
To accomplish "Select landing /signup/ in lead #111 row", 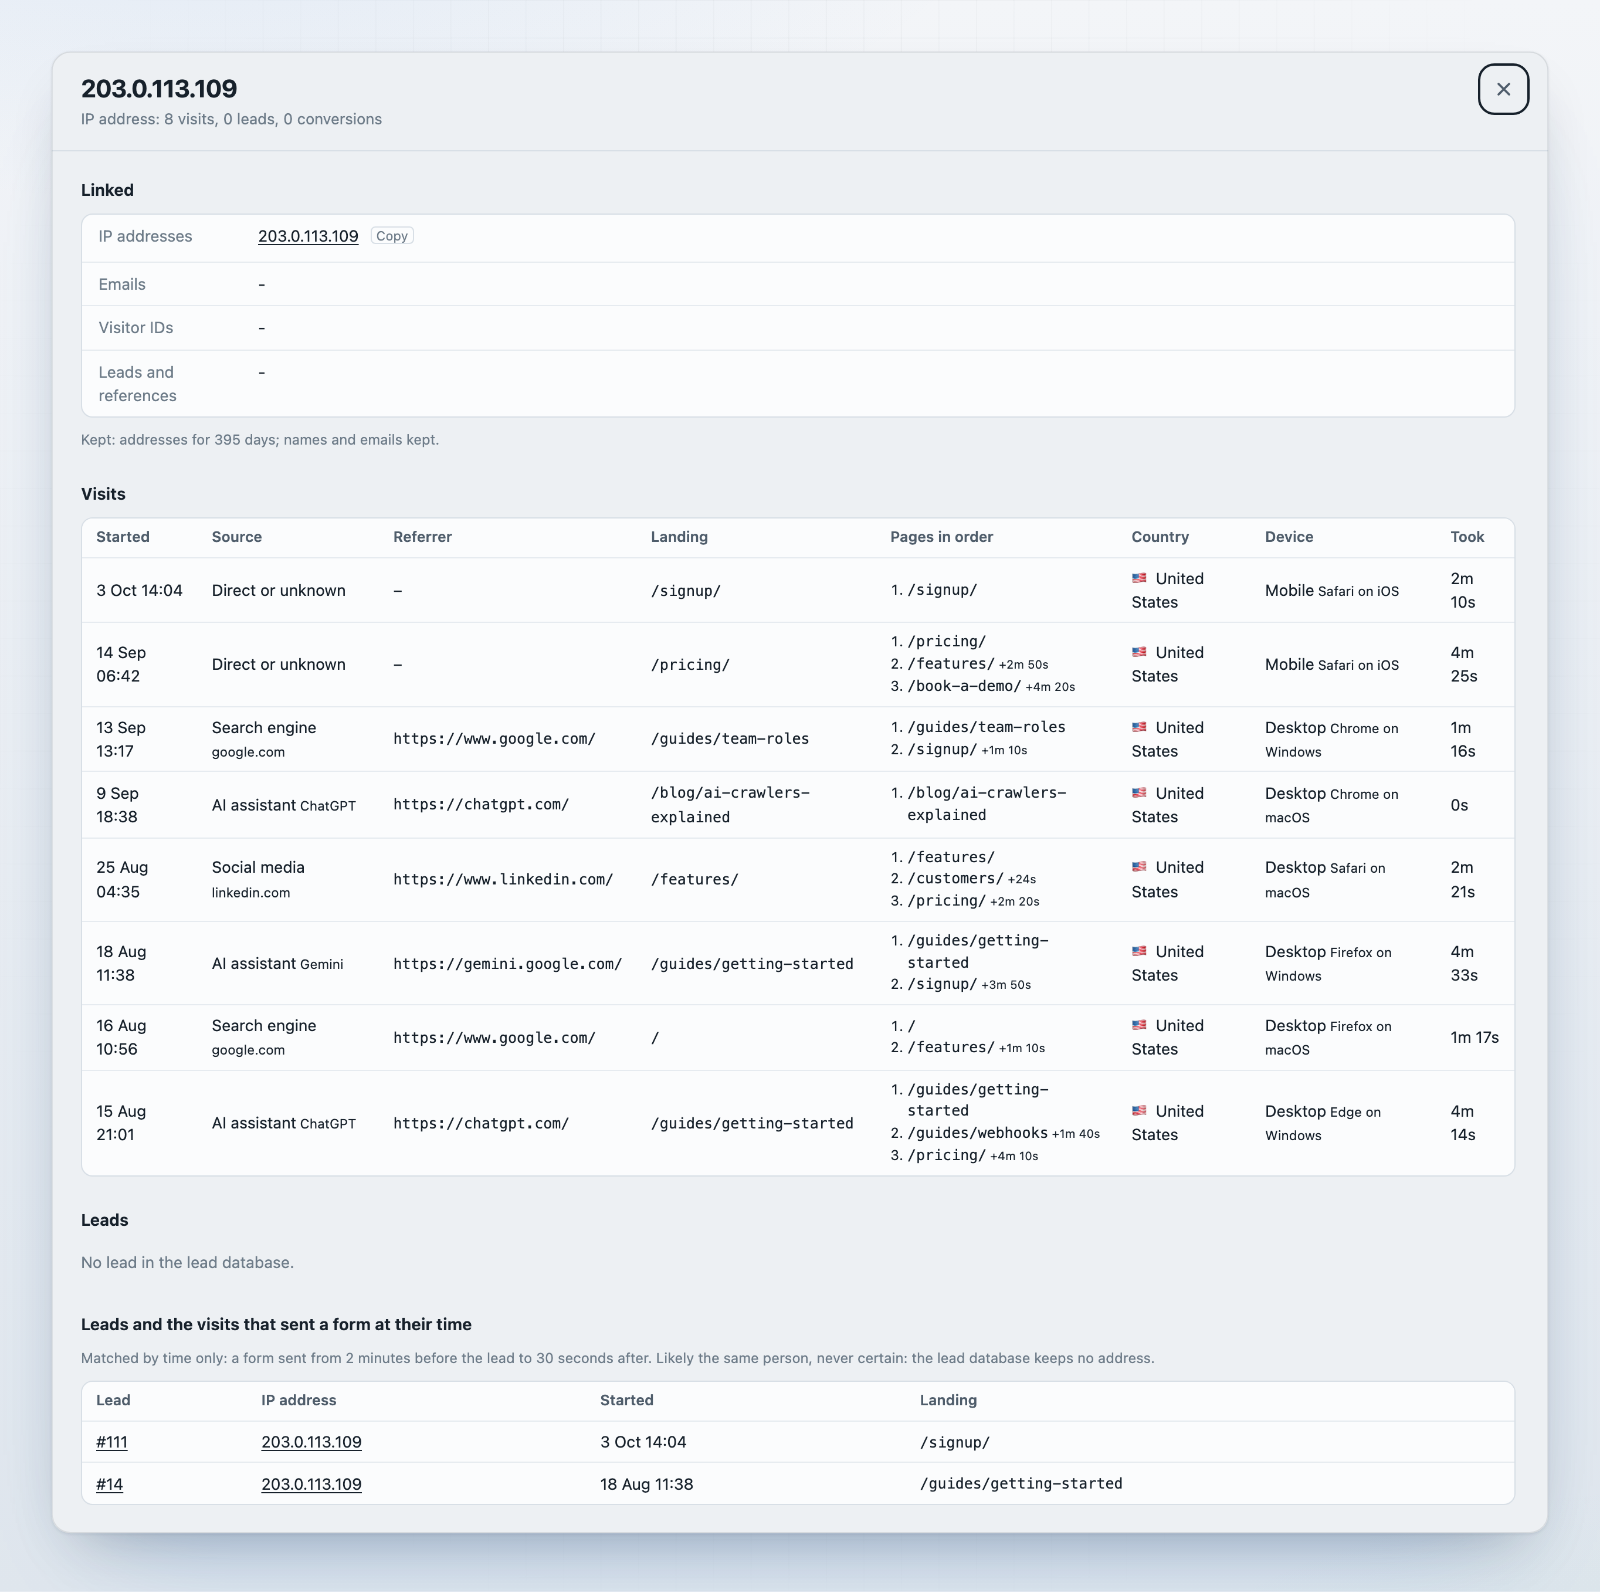I will (955, 1442).
